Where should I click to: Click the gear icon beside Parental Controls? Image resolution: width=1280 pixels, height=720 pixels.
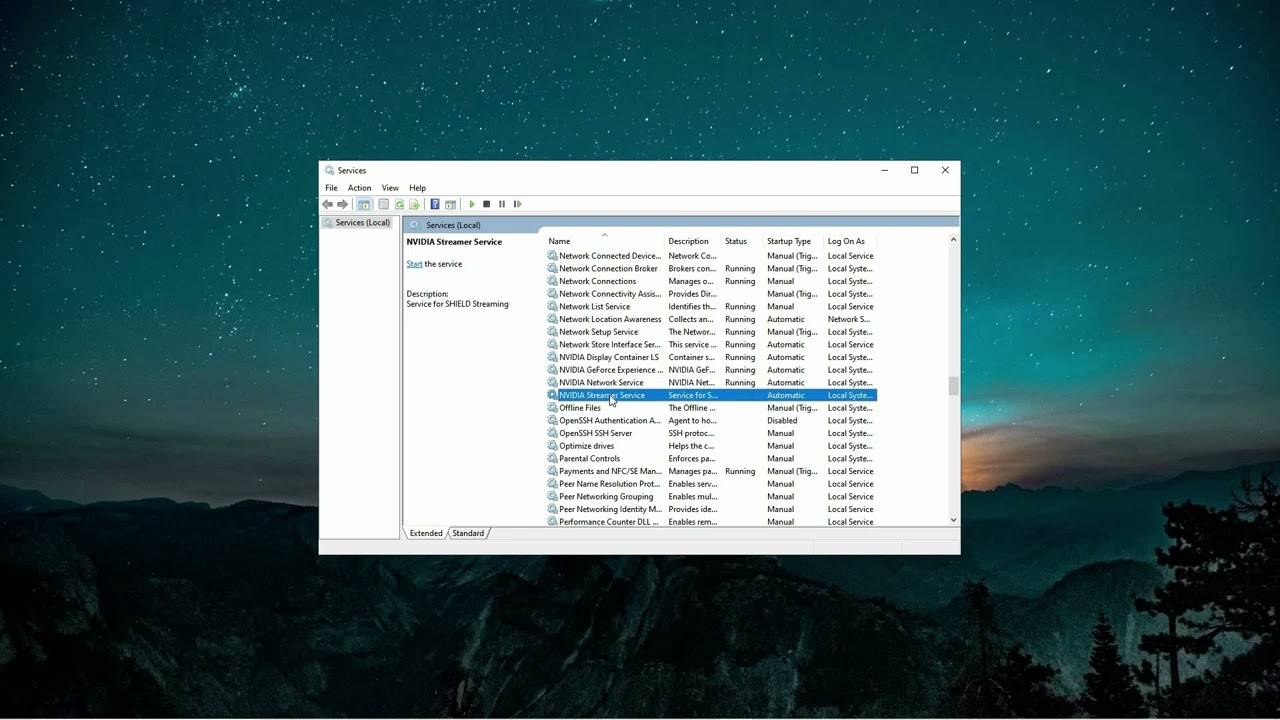pos(552,459)
